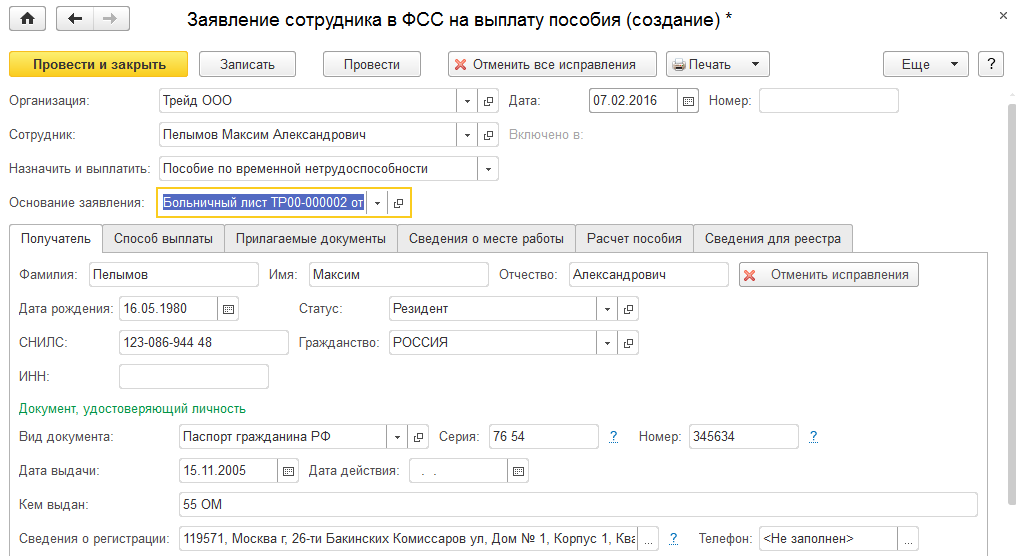
Task: Open calendar for date of birth
Action: [229, 309]
